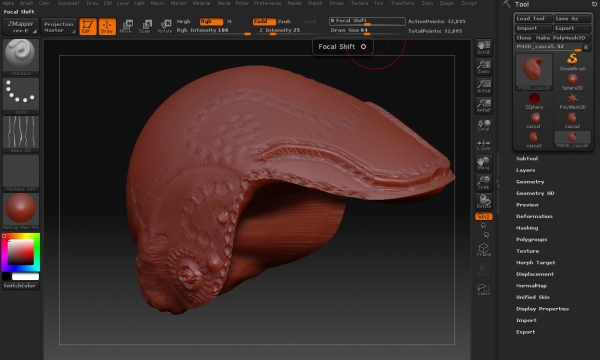Click the Frame mesh icon
This screenshot has height=360, width=600.
(x=484, y=250)
